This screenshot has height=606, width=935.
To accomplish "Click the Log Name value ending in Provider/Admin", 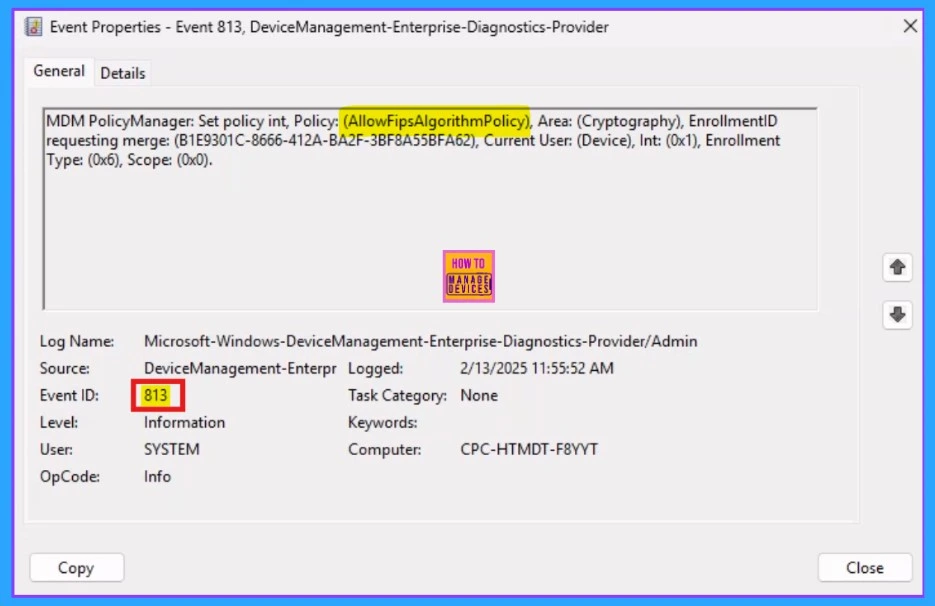I will 420,341.
